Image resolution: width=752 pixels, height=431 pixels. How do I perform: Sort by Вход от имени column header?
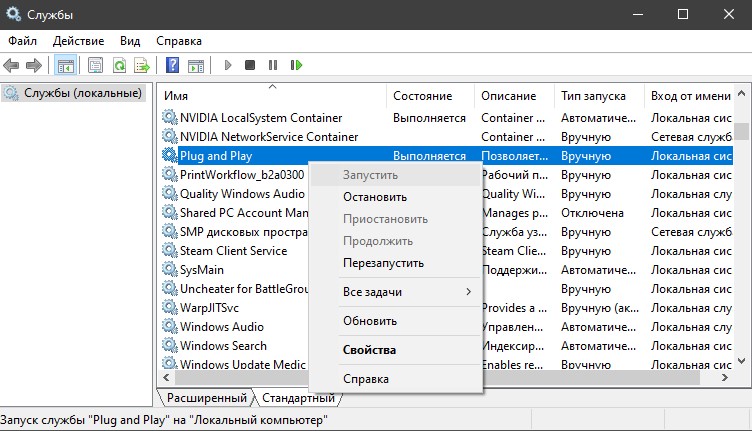pyautogui.click(x=689, y=96)
